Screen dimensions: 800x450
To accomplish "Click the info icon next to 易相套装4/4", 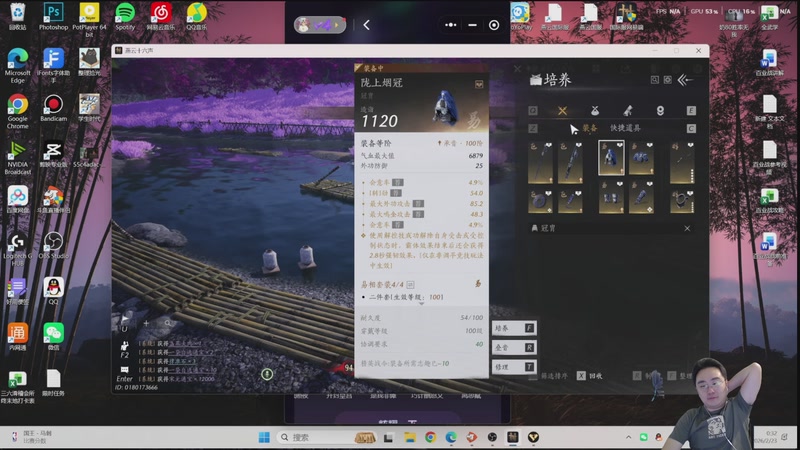I will 410,285.
